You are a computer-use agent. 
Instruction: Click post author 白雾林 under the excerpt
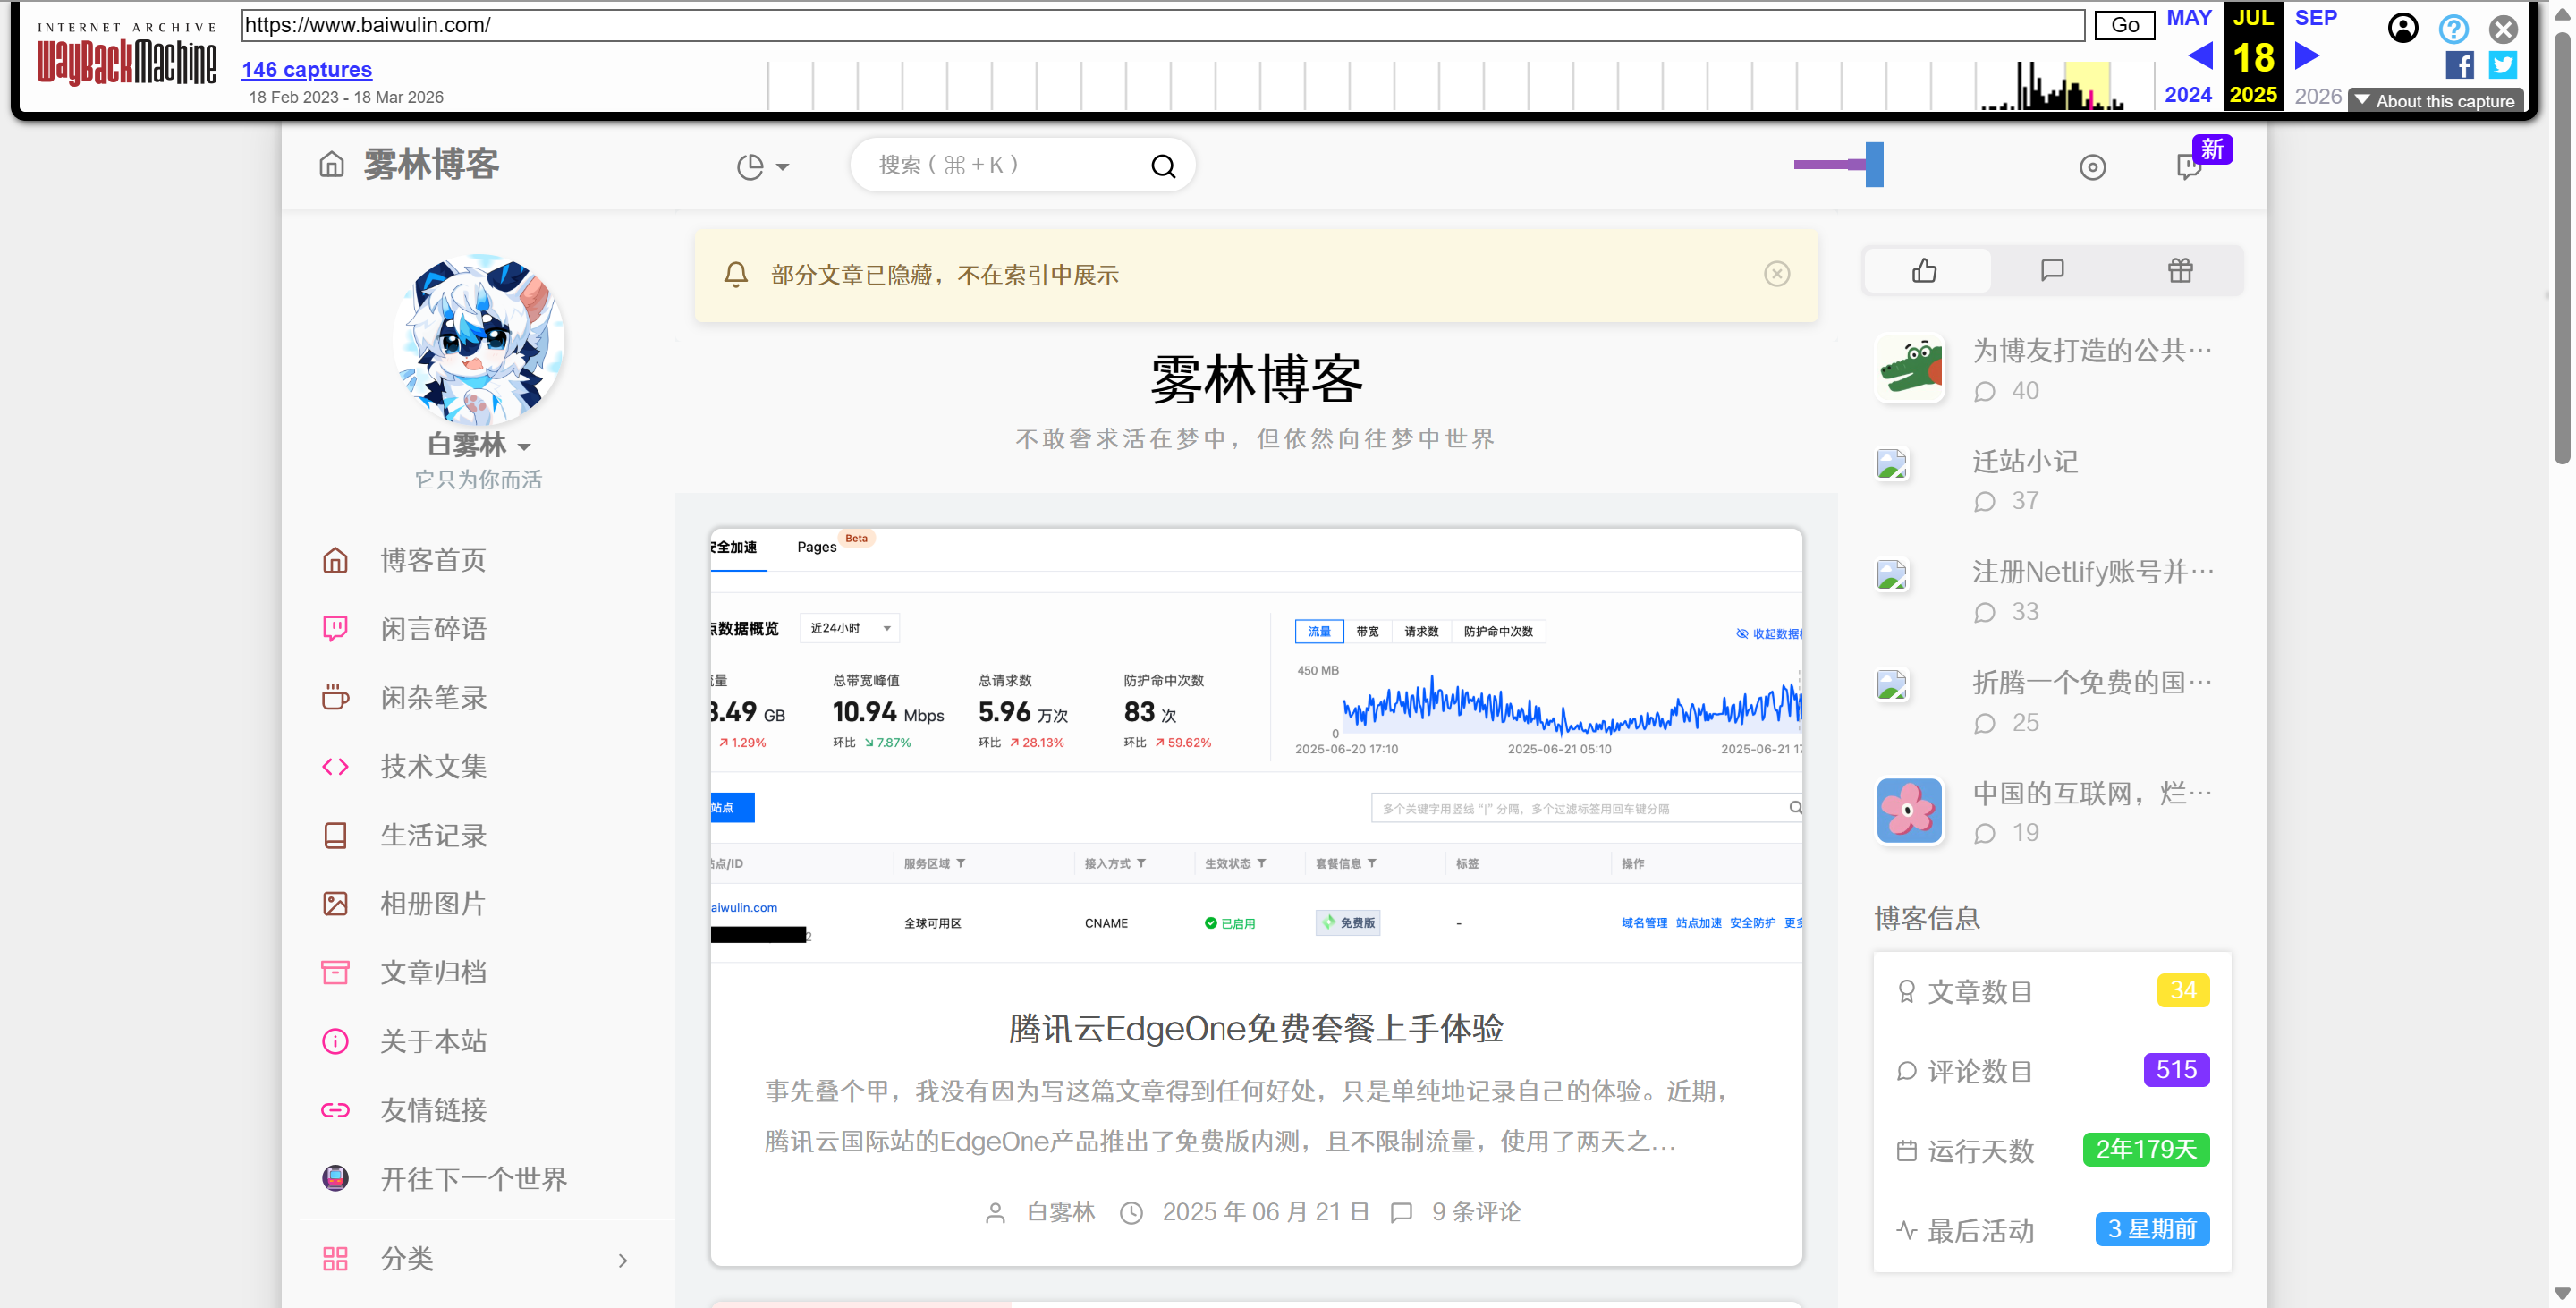[x=1061, y=1212]
